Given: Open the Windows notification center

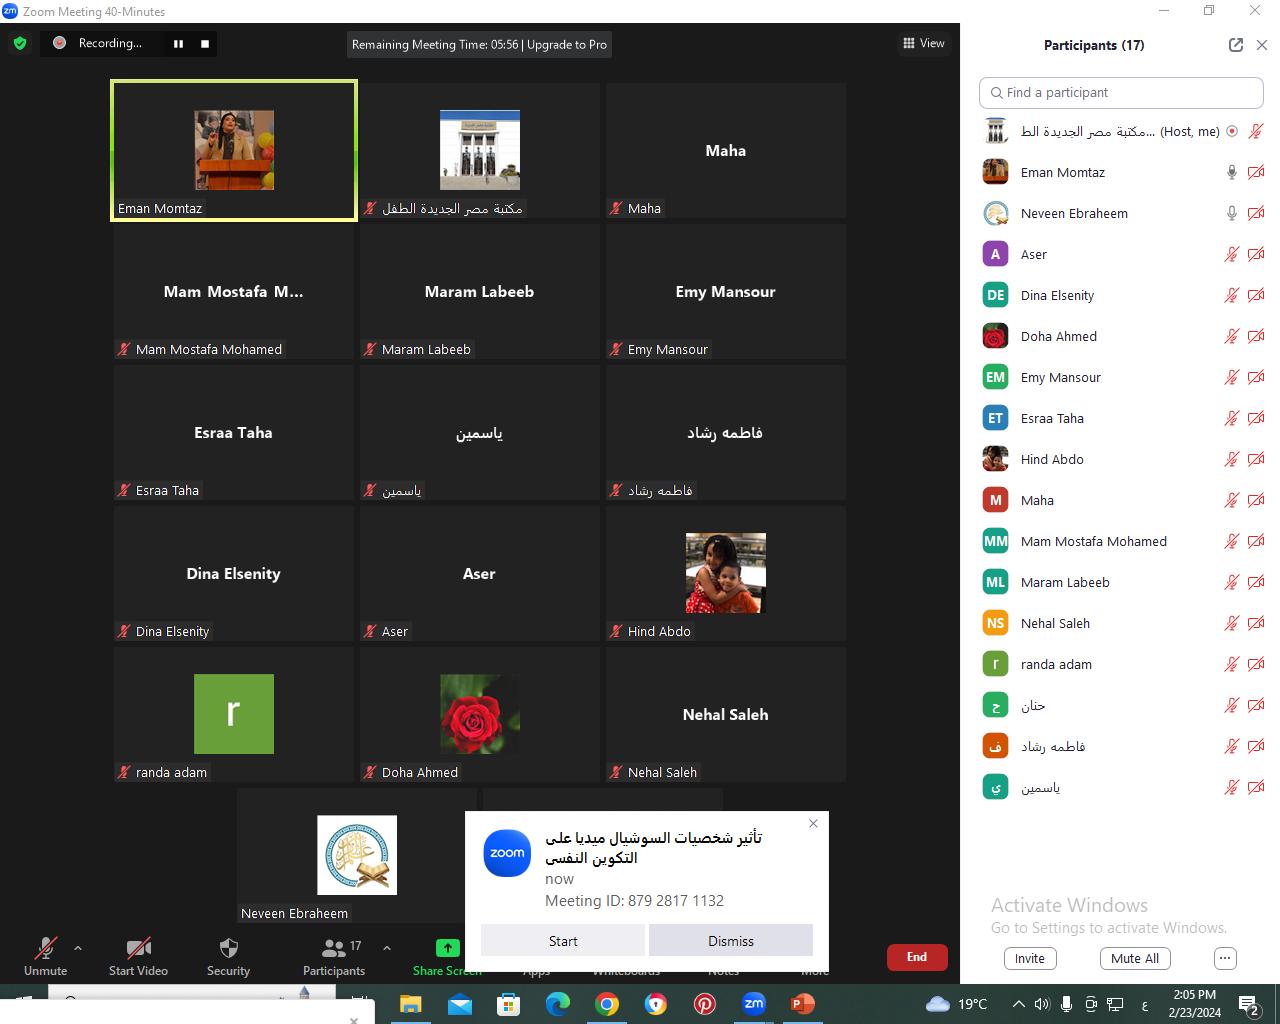Looking at the screenshot, I should tap(1249, 1005).
